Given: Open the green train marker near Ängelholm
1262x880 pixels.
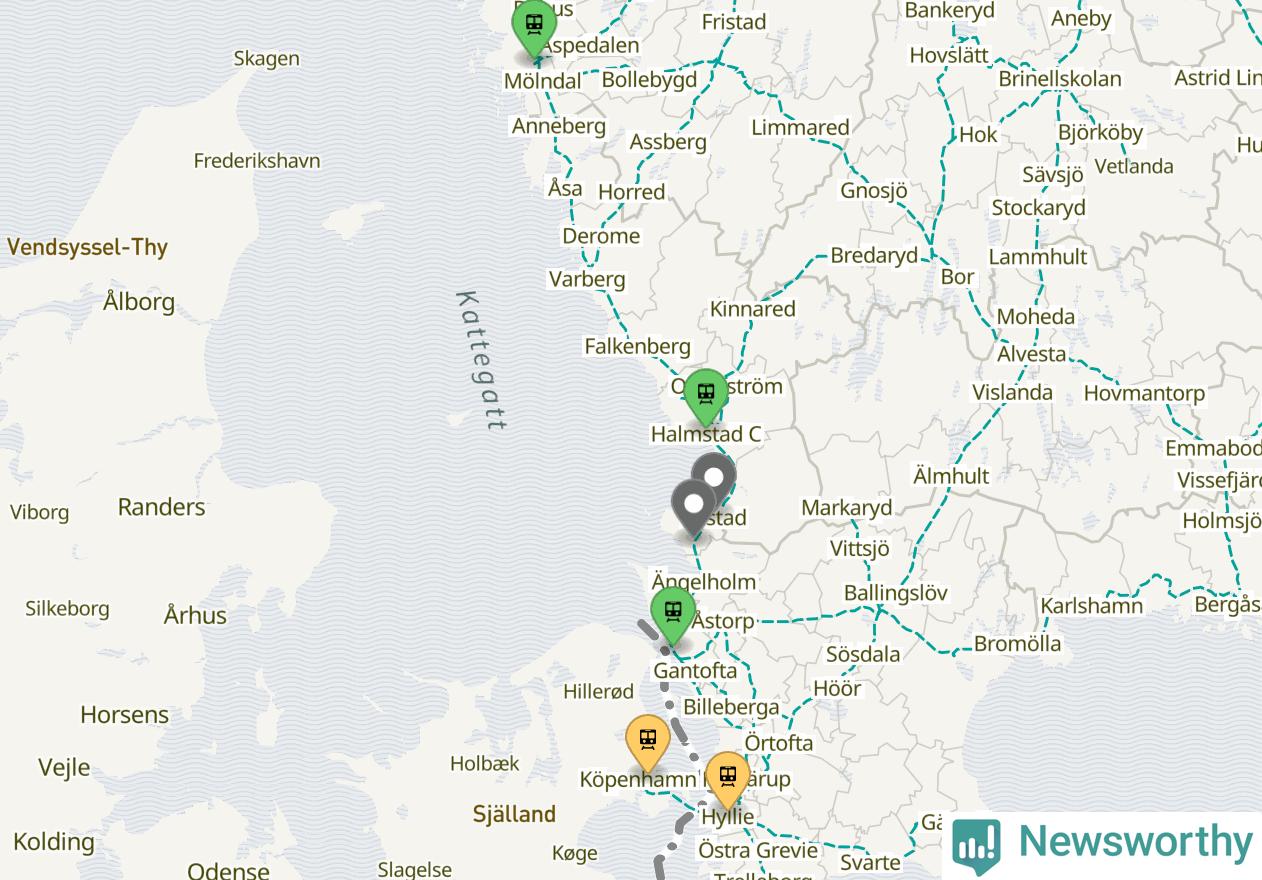Looking at the screenshot, I should [673, 614].
